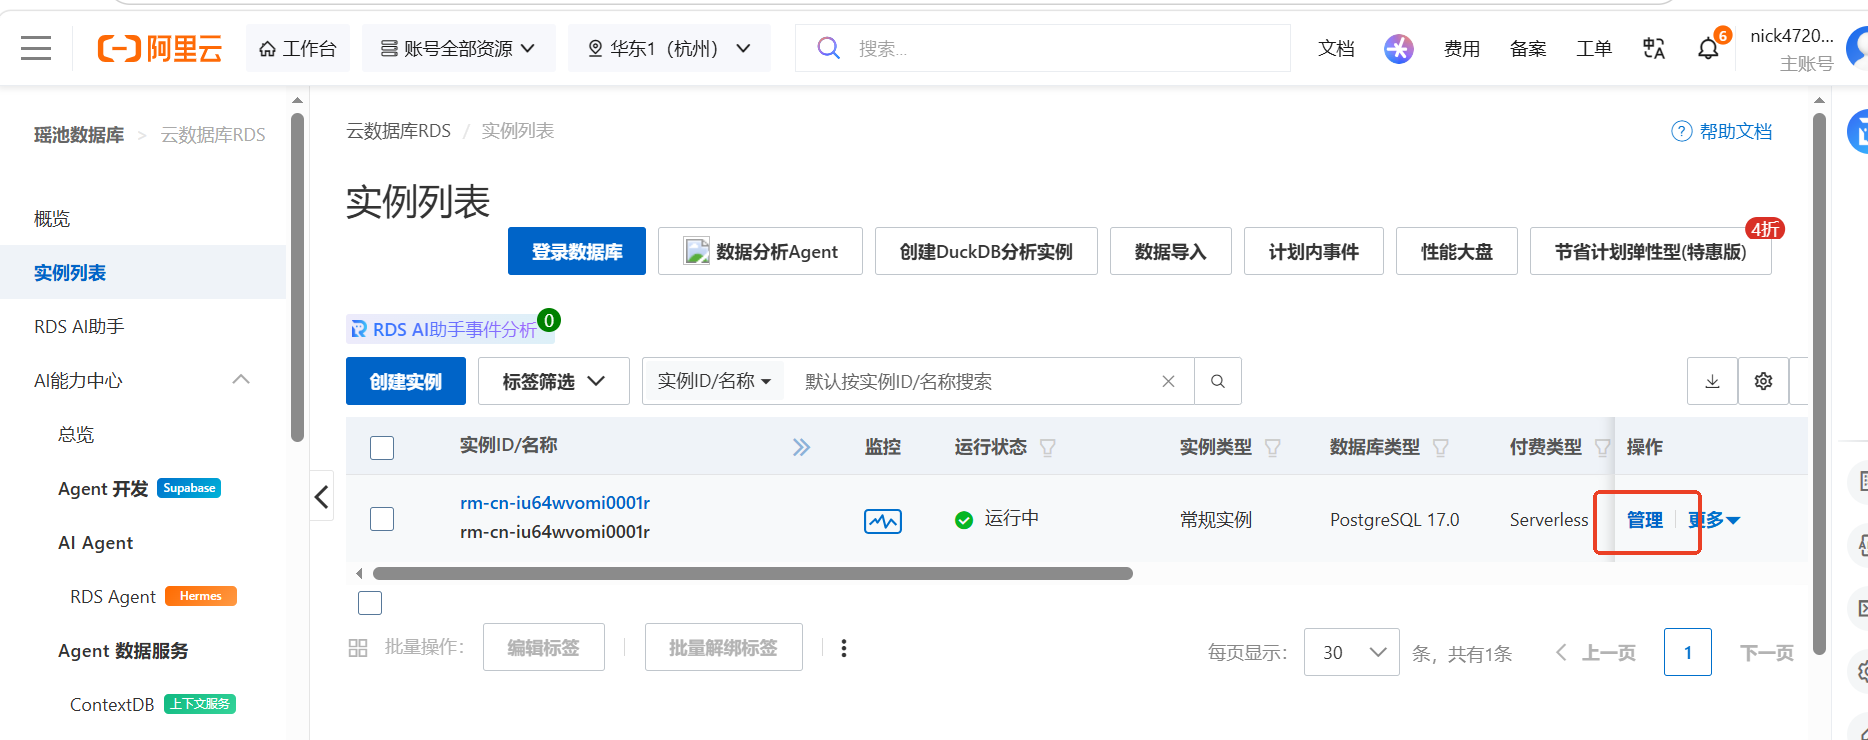The image size is (1868, 740).
Task: Click the savings plan elastic type button
Action: [x=1651, y=251]
